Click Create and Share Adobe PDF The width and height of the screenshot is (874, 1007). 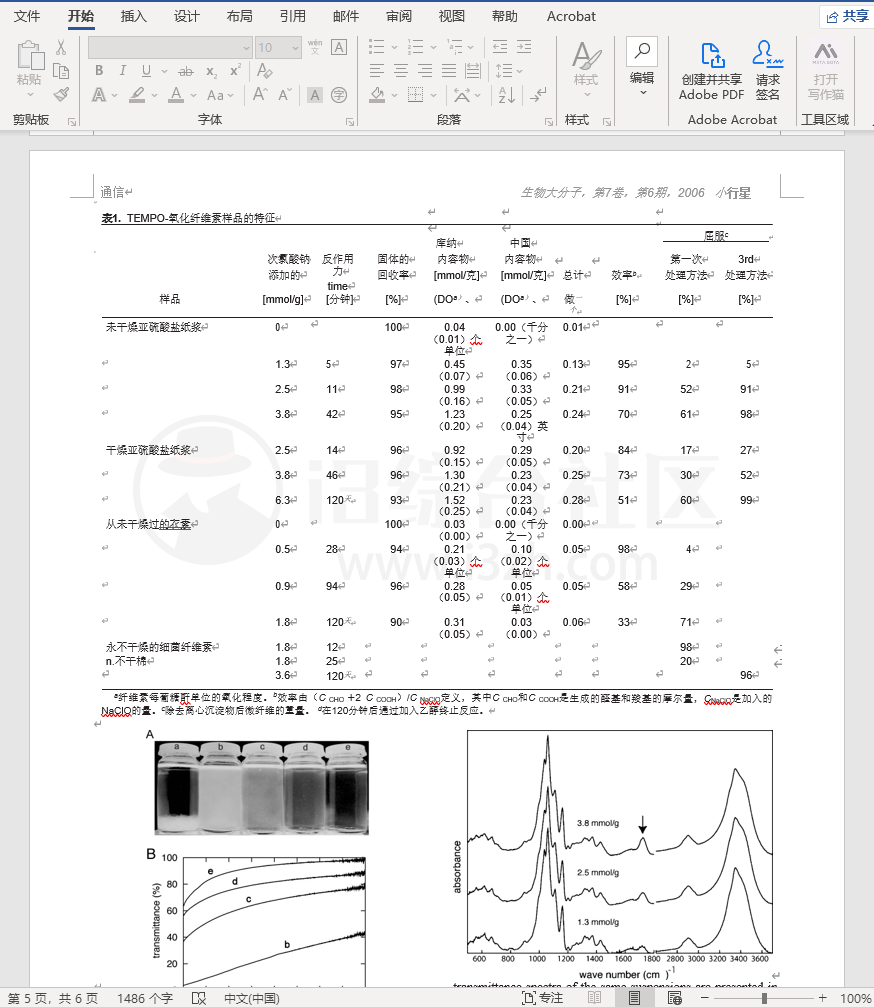click(x=712, y=72)
